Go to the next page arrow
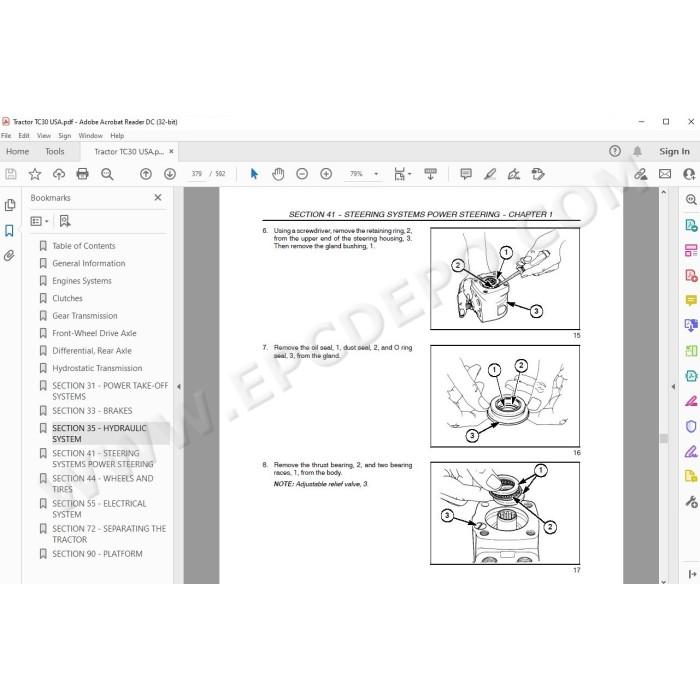Image resolution: width=700 pixels, height=700 pixels. (x=170, y=174)
